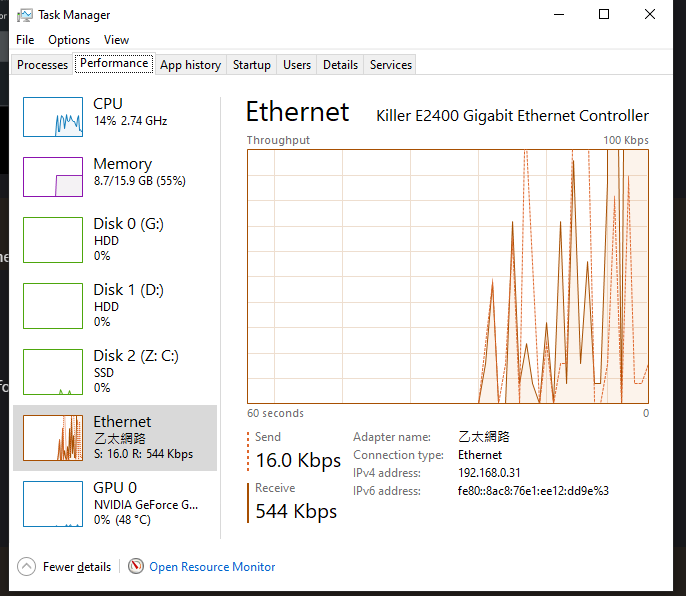
Task: Select the Disk 0 (G:) graph thumbnail
Action: coord(53,240)
